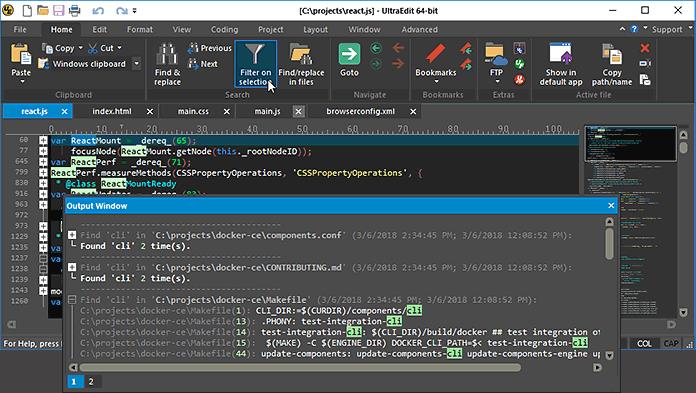The height and width of the screenshot is (393, 696).
Task: Open quick access toolbar customize dropdown
Action: tap(134, 11)
